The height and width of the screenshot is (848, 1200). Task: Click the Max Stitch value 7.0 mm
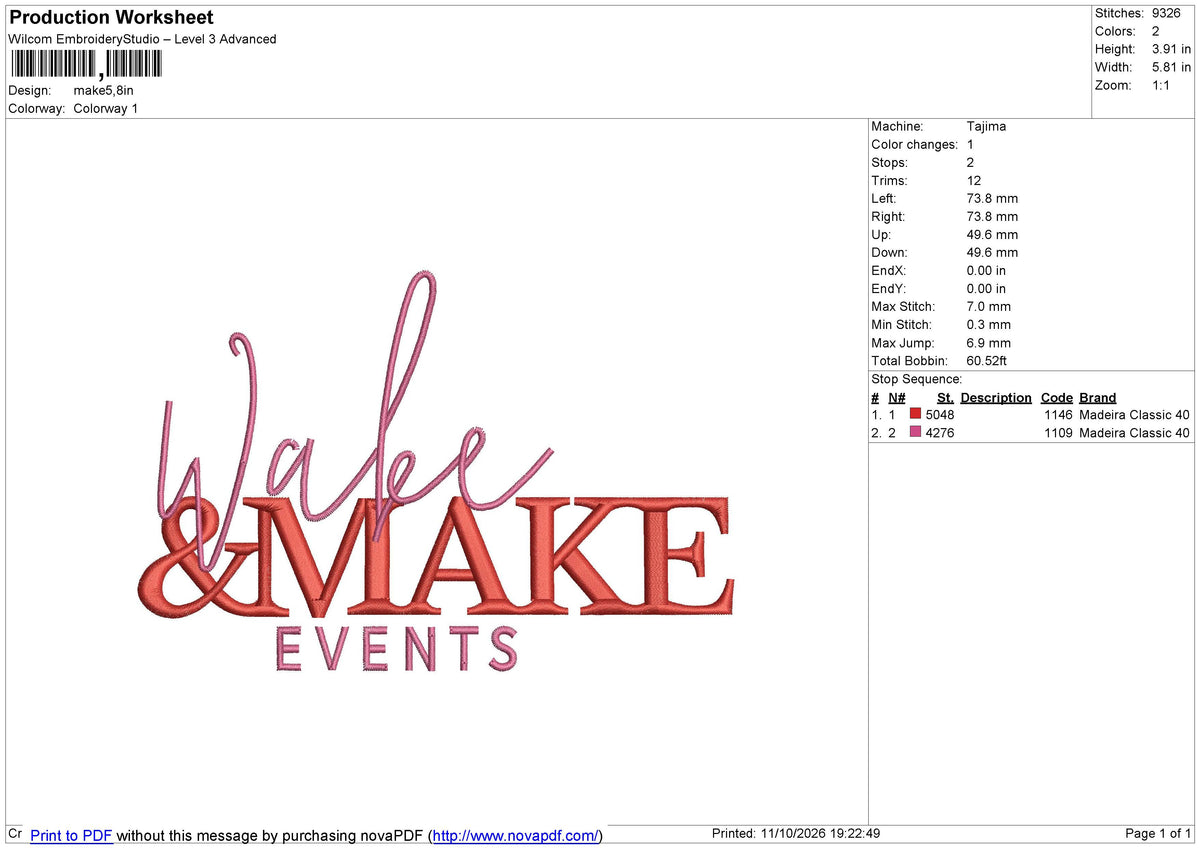coord(989,307)
